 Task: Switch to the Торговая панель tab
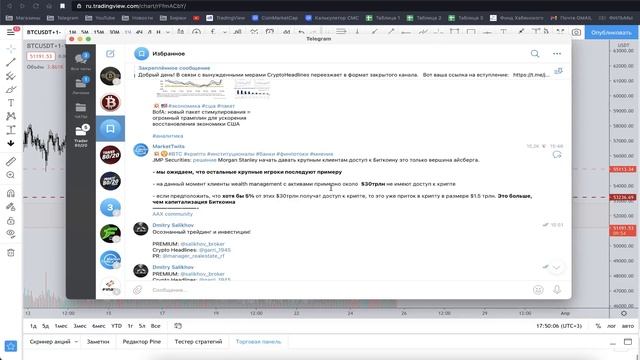(x=258, y=342)
